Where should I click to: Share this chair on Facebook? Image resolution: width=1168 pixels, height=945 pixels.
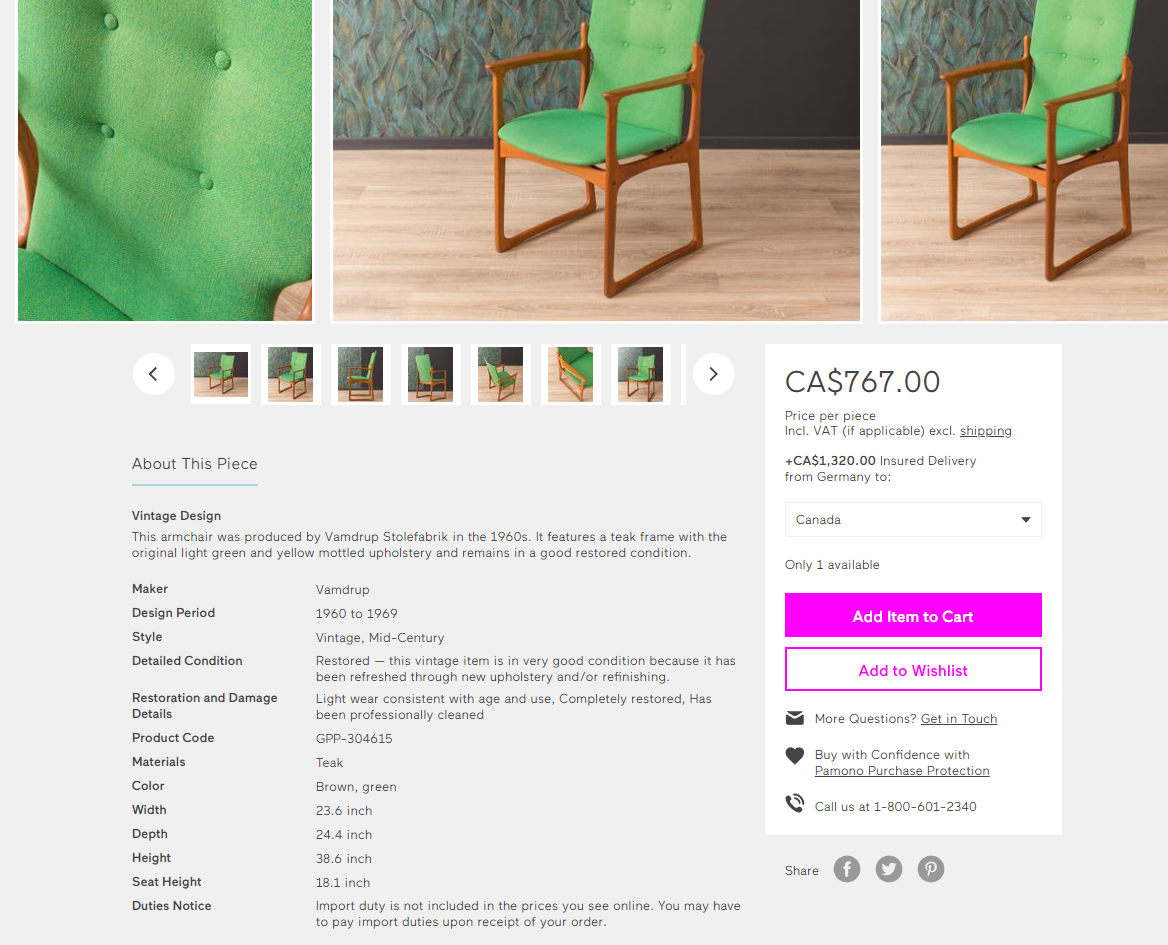[x=846, y=869]
